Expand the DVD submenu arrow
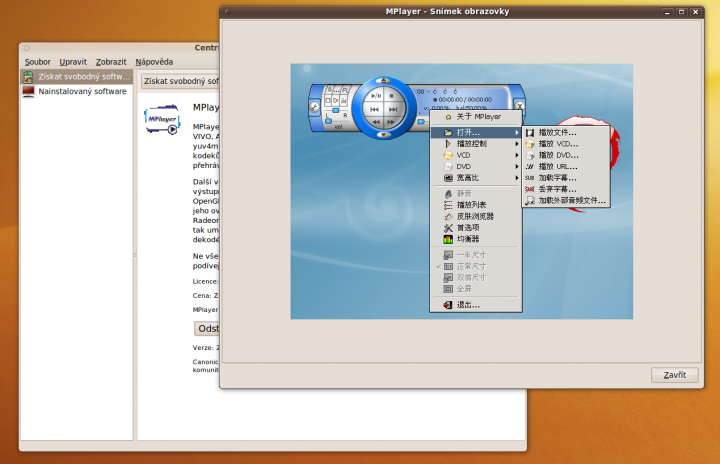The image size is (720, 464). tap(517, 166)
